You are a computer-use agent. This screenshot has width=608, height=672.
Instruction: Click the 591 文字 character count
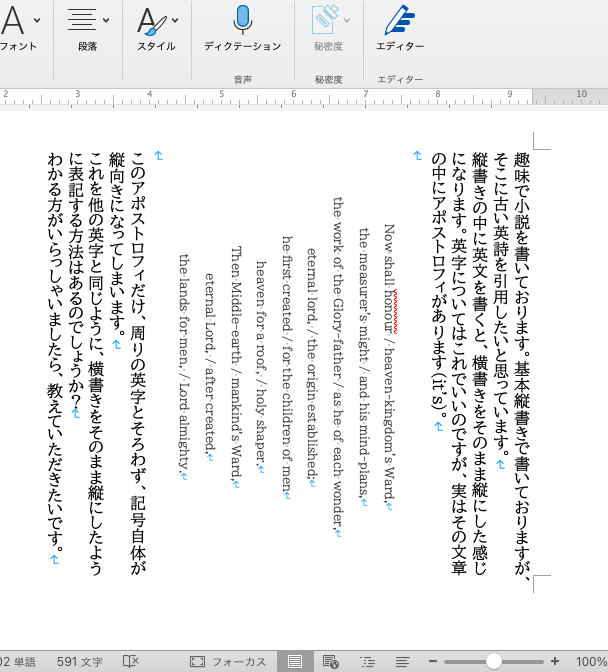[80, 662]
